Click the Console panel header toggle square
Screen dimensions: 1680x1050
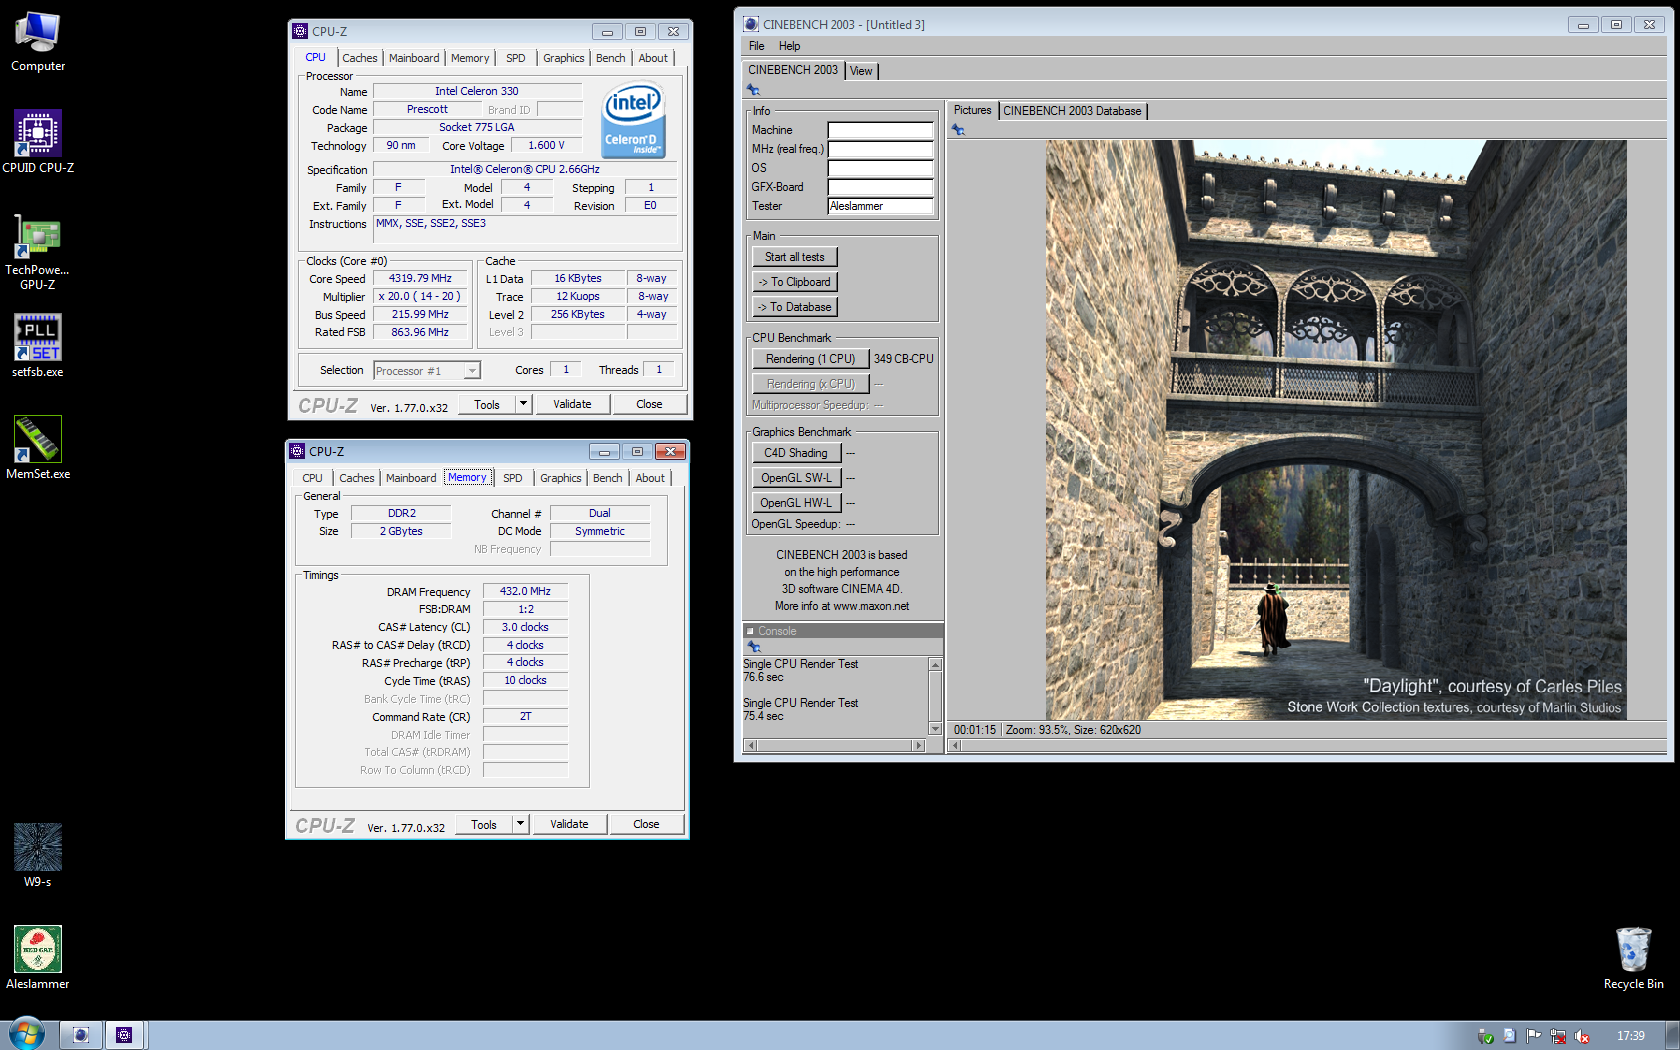pyautogui.click(x=751, y=631)
